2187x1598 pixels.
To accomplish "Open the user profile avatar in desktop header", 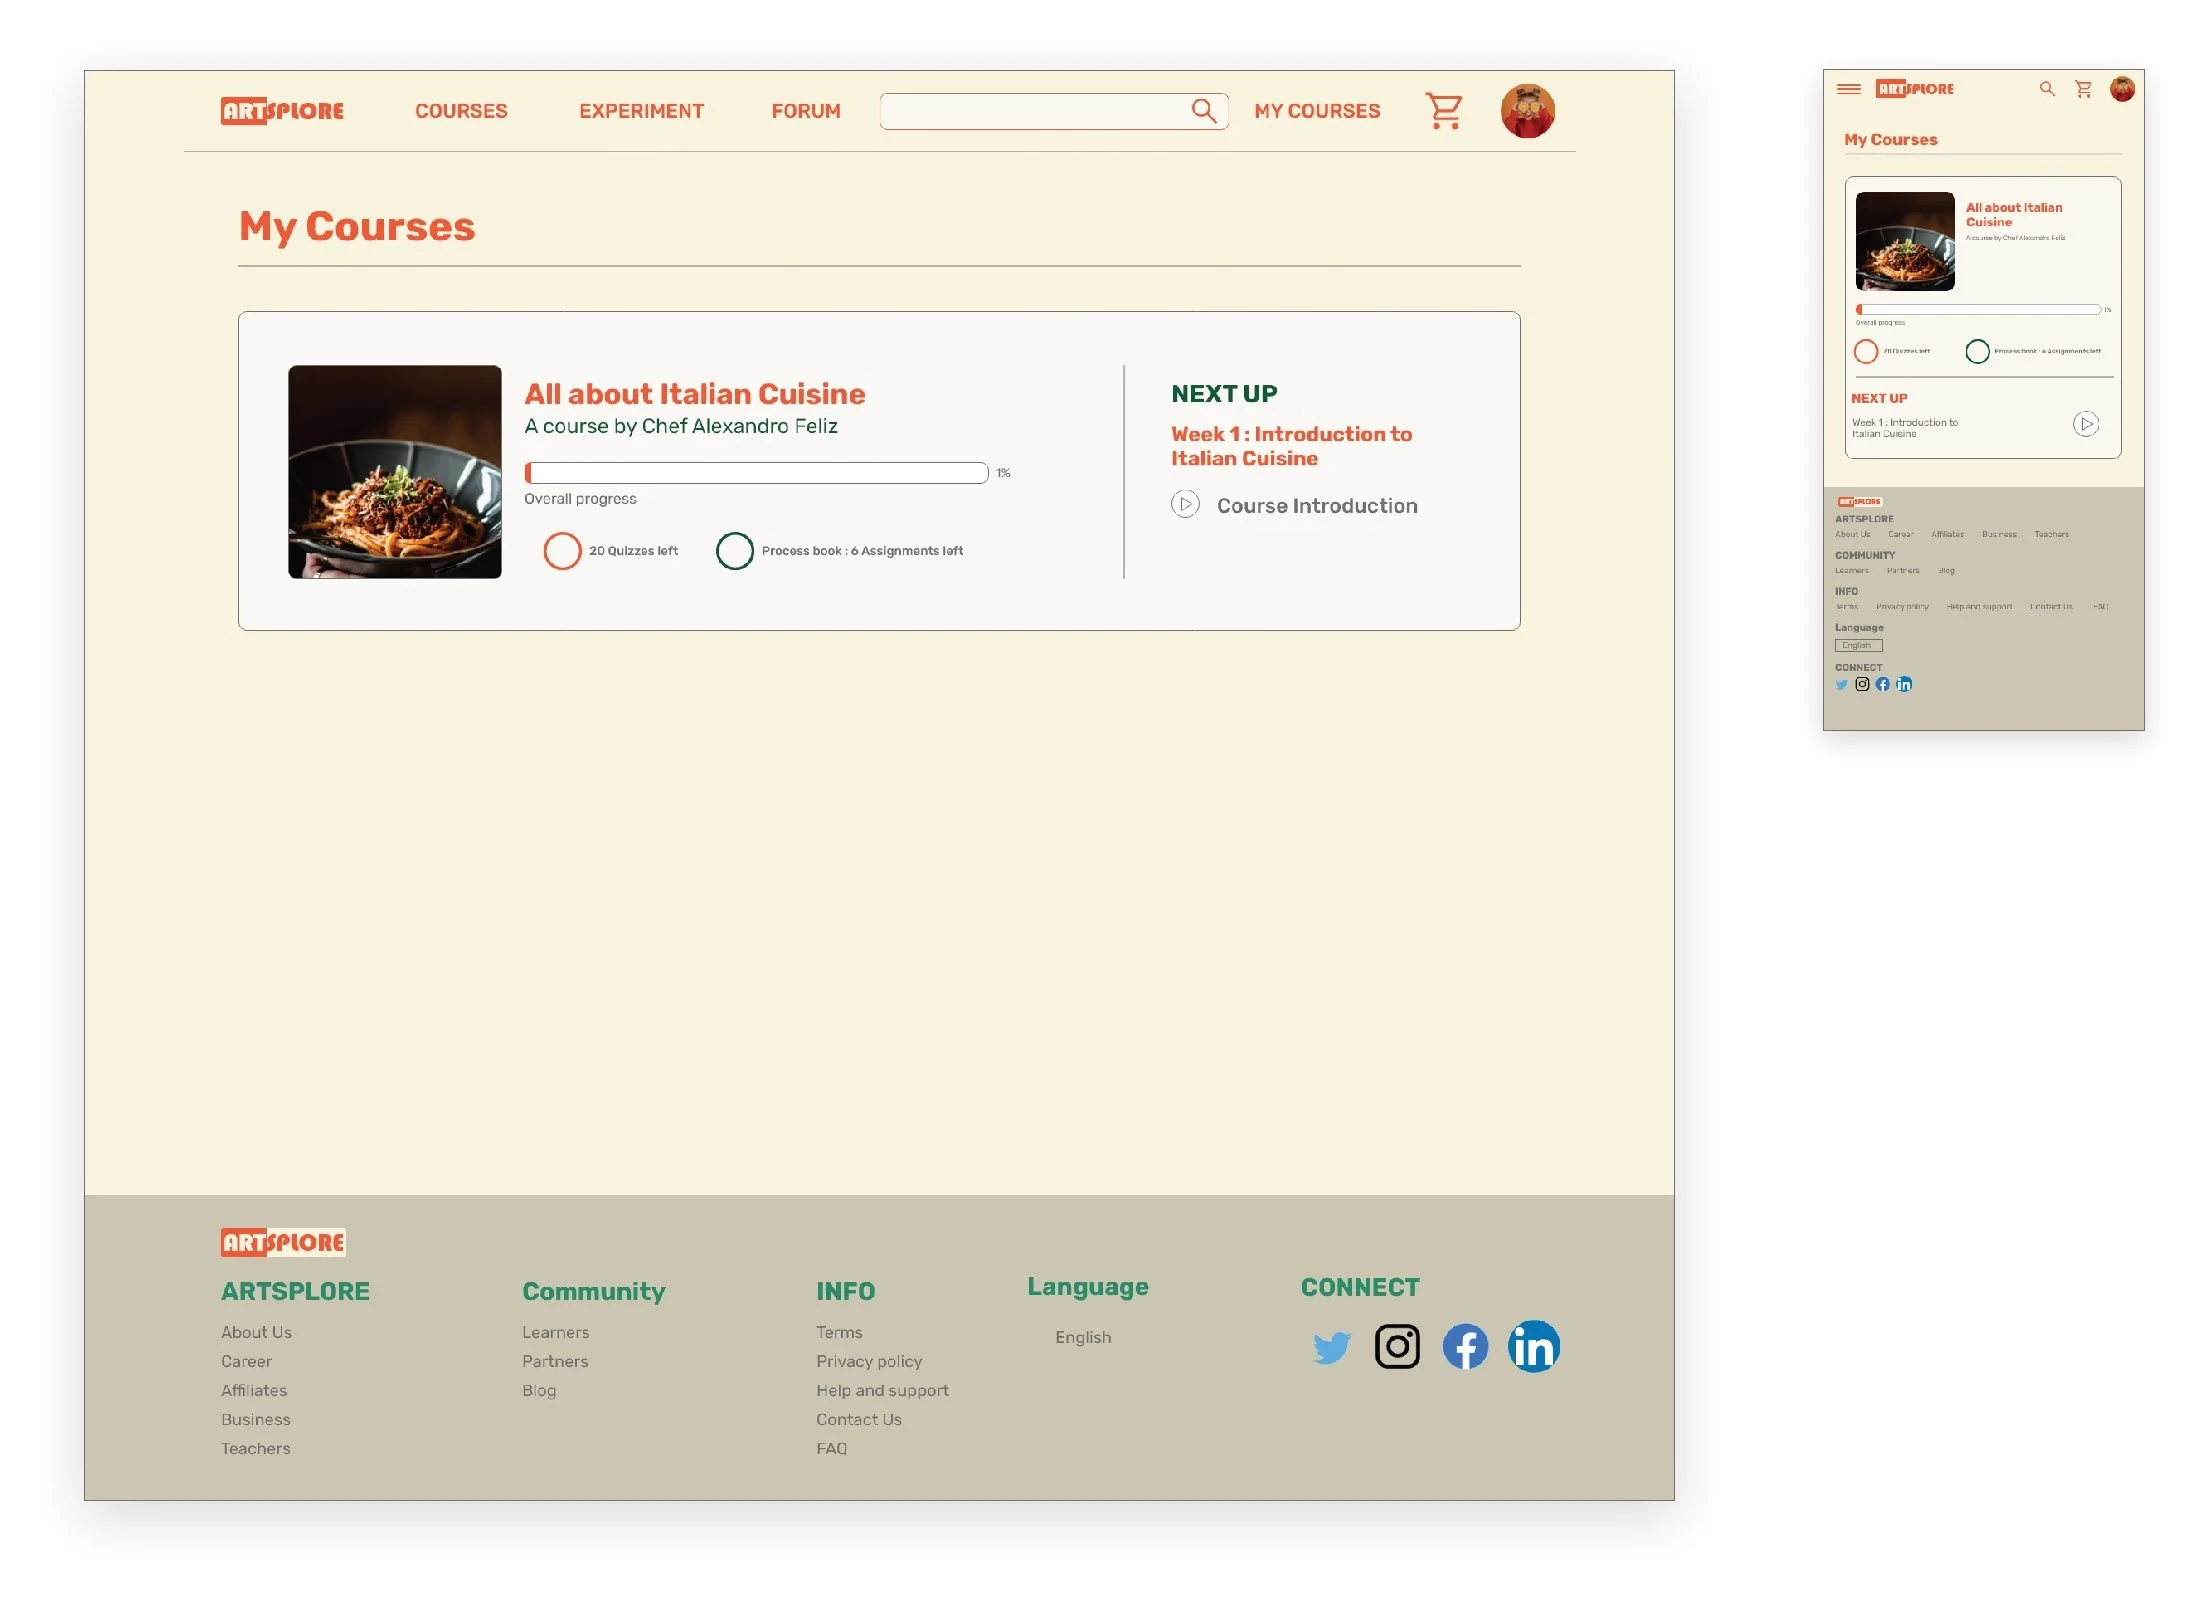I will point(1526,111).
